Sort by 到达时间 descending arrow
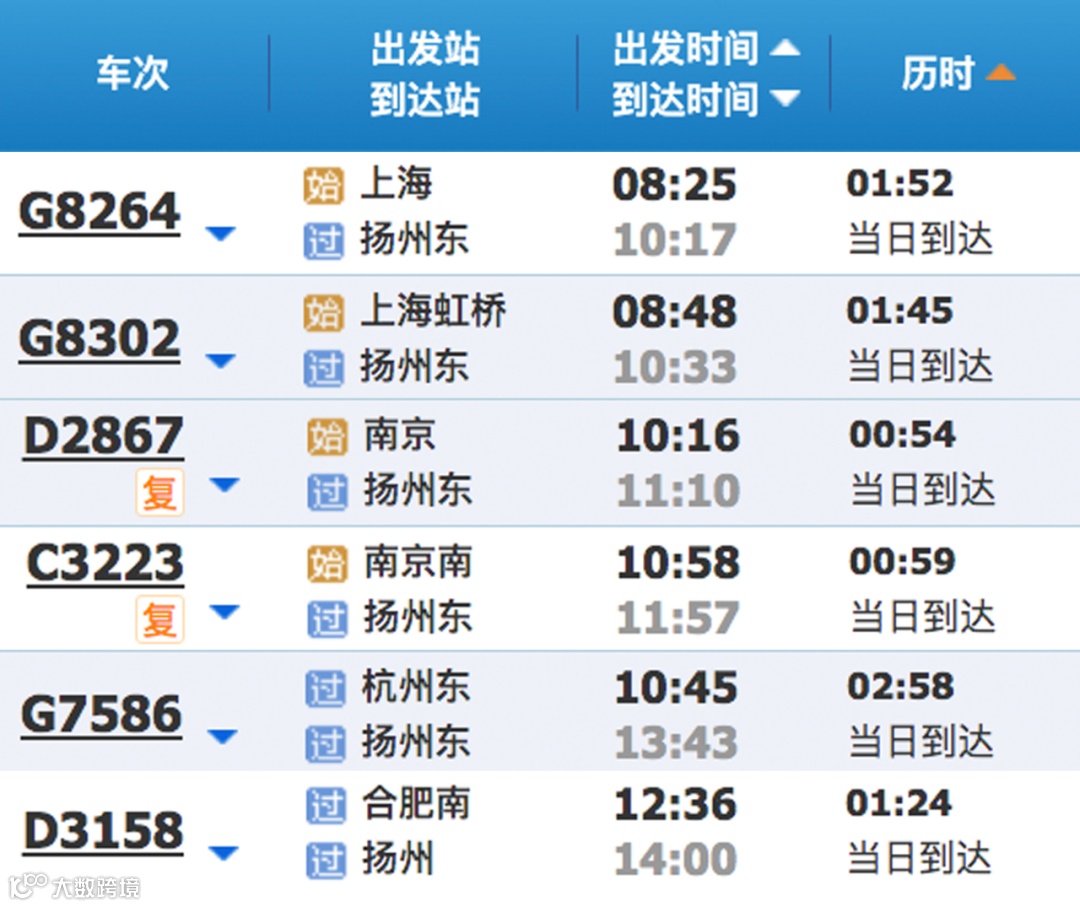Viewport: 1080px width, 907px height. [785, 98]
